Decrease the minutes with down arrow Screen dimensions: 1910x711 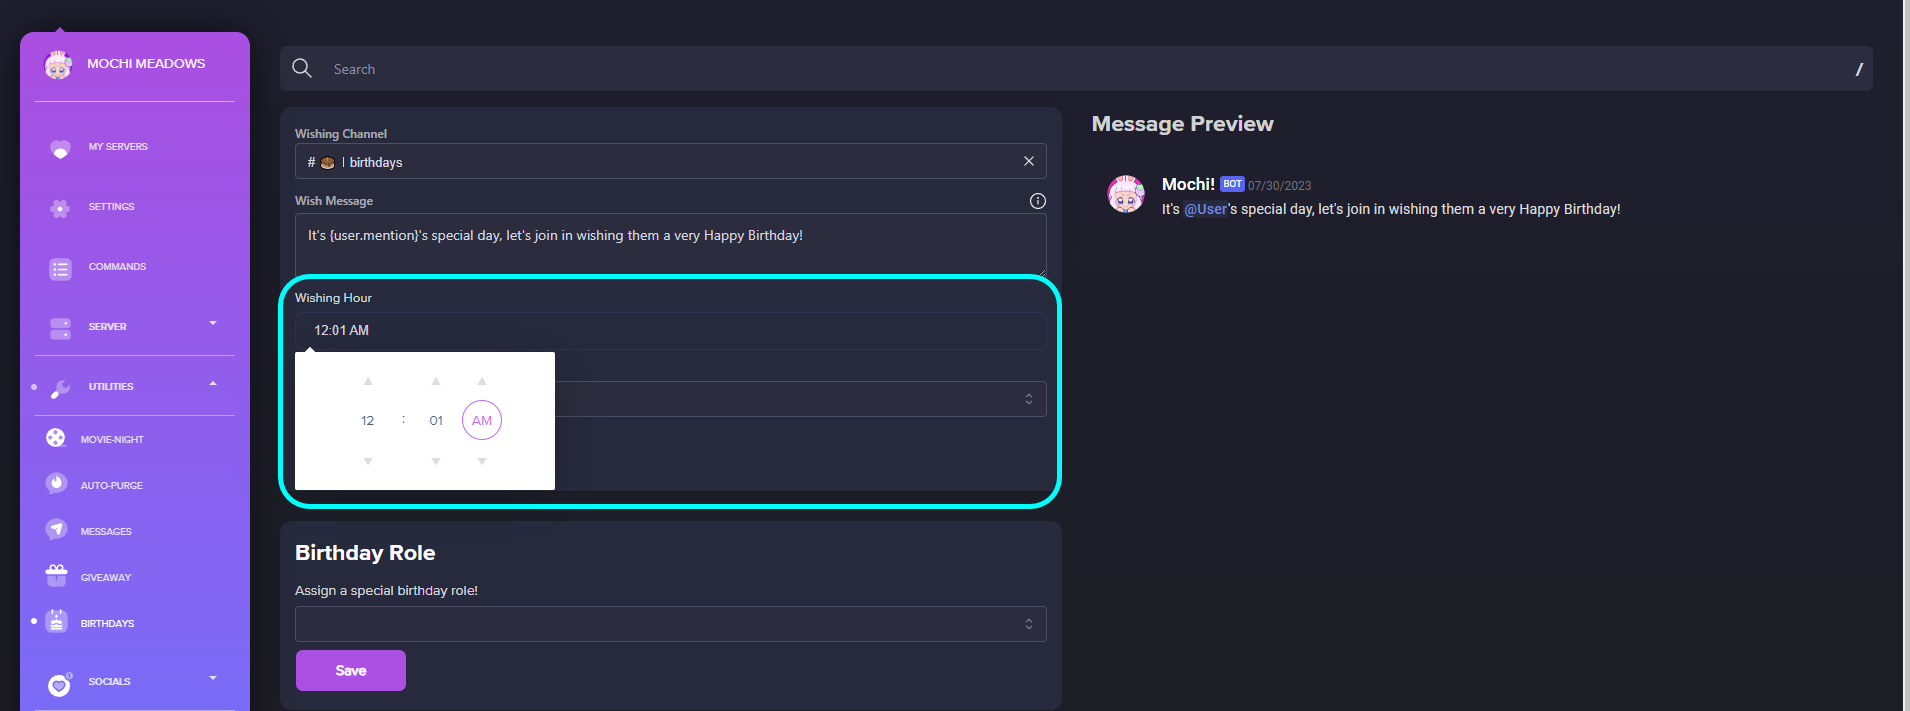436,461
